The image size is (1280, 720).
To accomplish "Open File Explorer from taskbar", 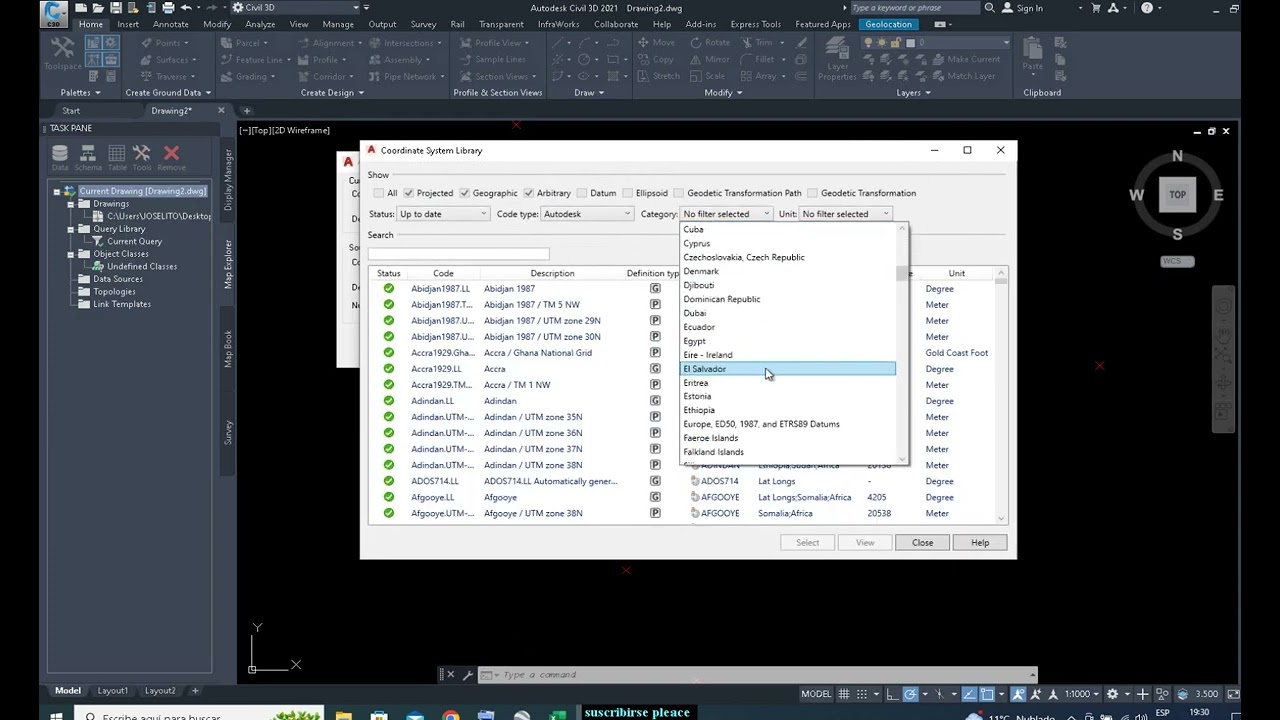I will coord(343,716).
